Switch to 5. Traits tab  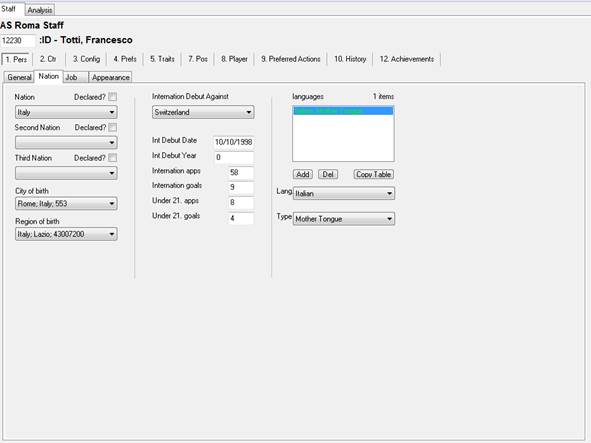click(162, 59)
